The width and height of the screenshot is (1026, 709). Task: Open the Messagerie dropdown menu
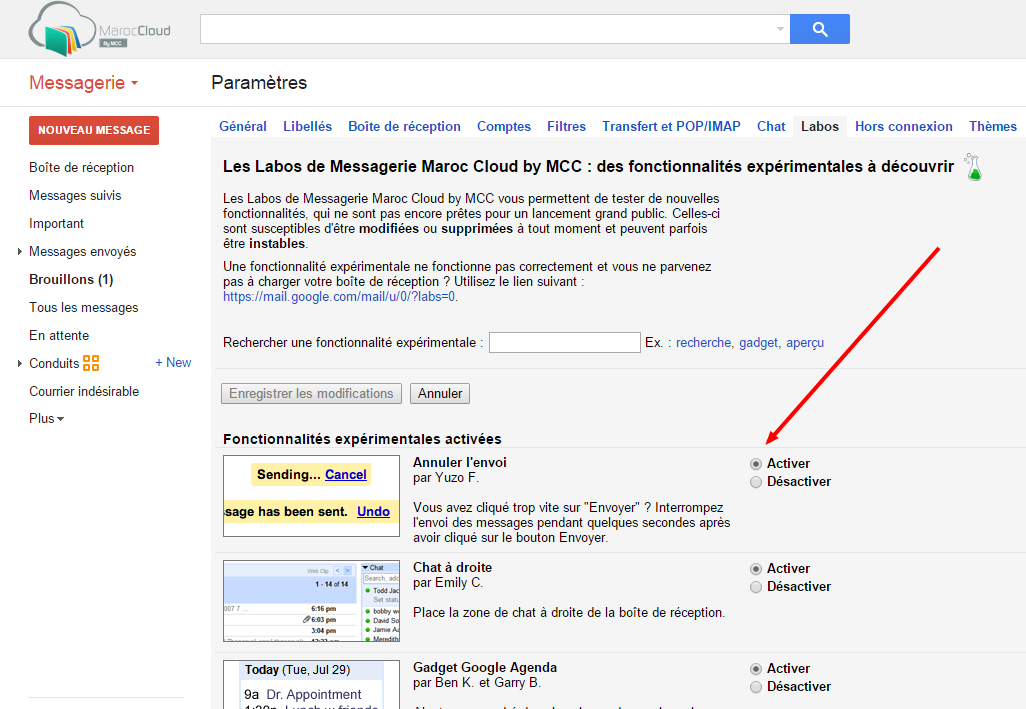pos(83,82)
